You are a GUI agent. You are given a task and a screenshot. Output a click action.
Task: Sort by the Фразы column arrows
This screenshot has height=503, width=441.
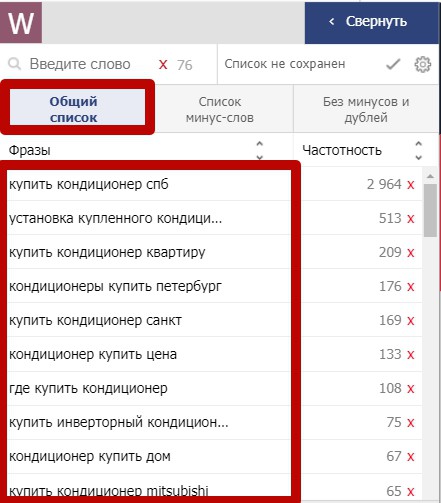(x=259, y=150)
